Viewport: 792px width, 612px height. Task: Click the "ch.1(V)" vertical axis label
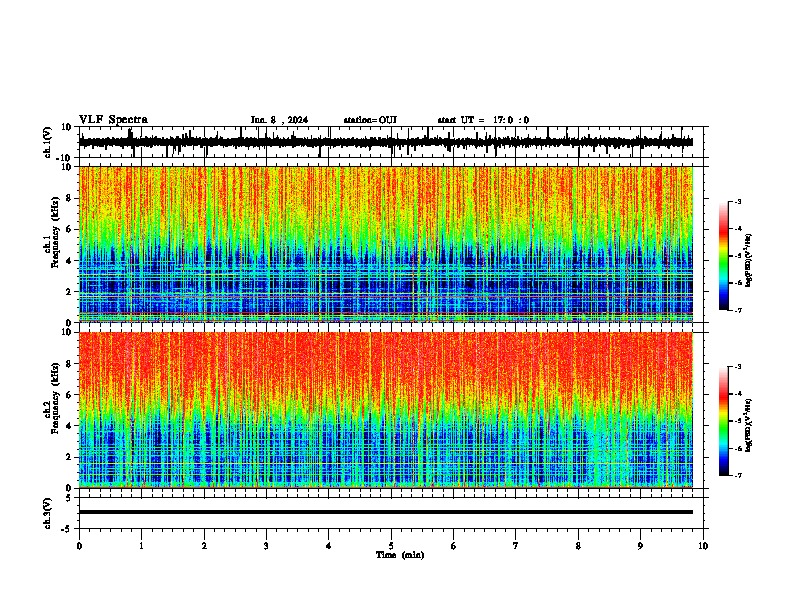(x=48, y=142)
